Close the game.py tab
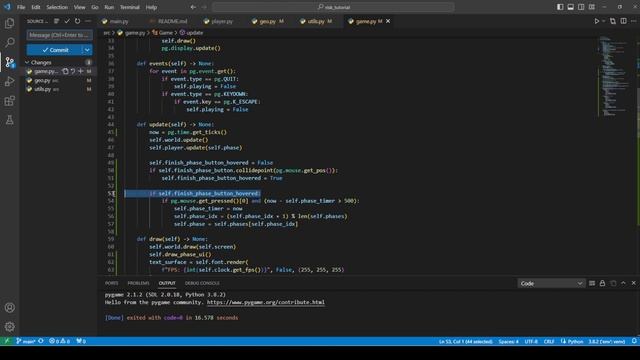640x360 pixels. (x=388, y=21)
